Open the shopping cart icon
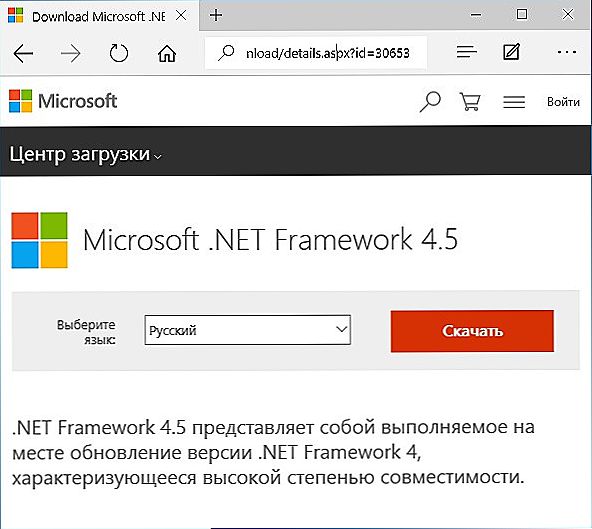 click(470, 102)
